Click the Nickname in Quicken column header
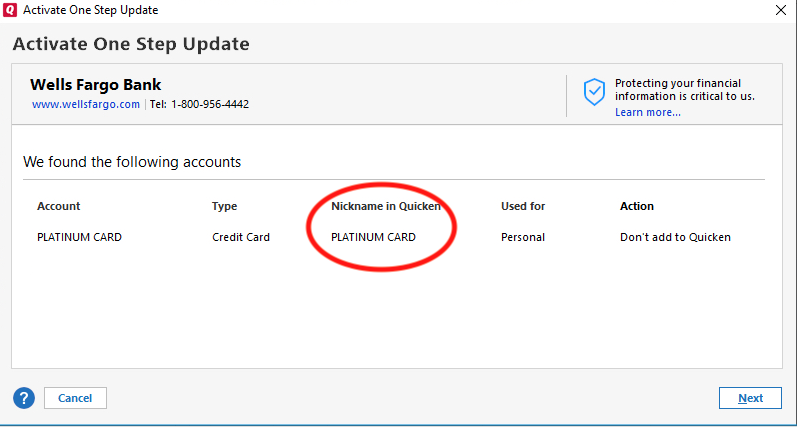Viewport: 797px width, 427px height. click(x=386, y=206)
